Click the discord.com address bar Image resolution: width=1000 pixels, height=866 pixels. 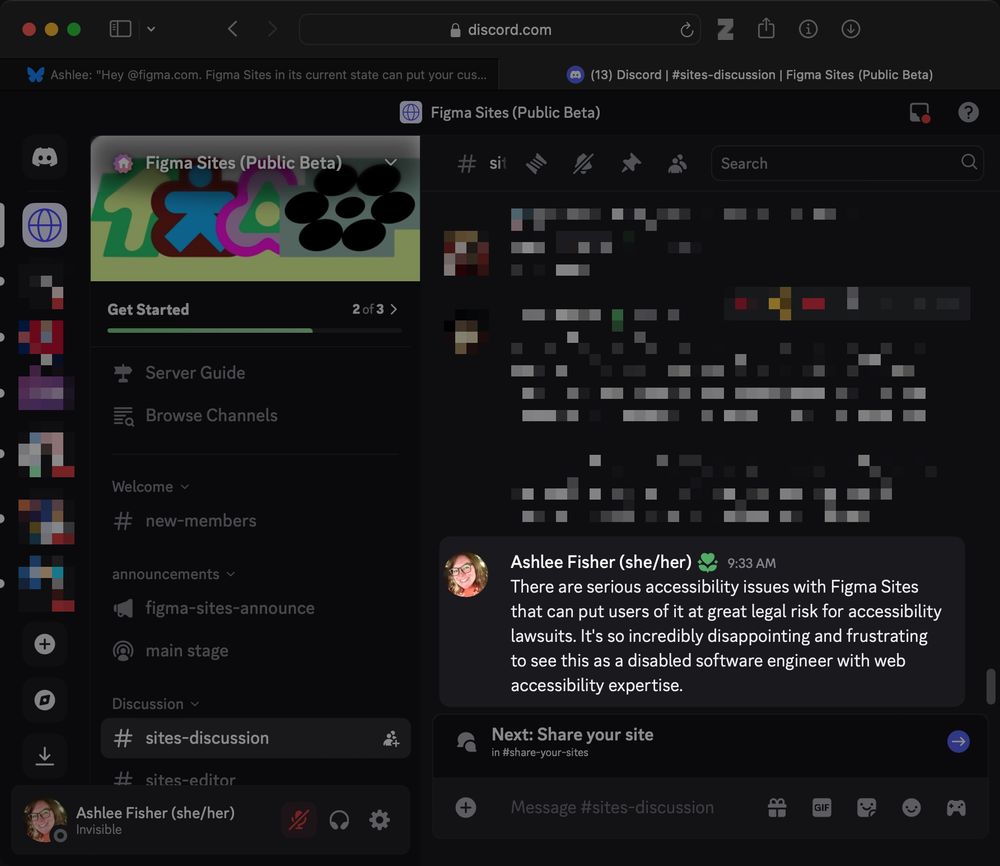pos(499,29)
